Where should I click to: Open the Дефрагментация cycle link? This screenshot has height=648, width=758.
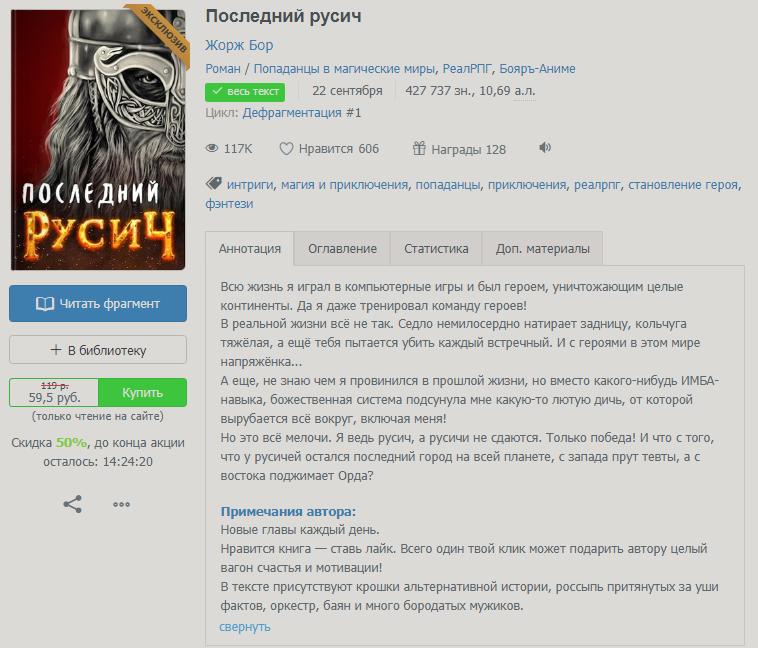tap(302, 113)
